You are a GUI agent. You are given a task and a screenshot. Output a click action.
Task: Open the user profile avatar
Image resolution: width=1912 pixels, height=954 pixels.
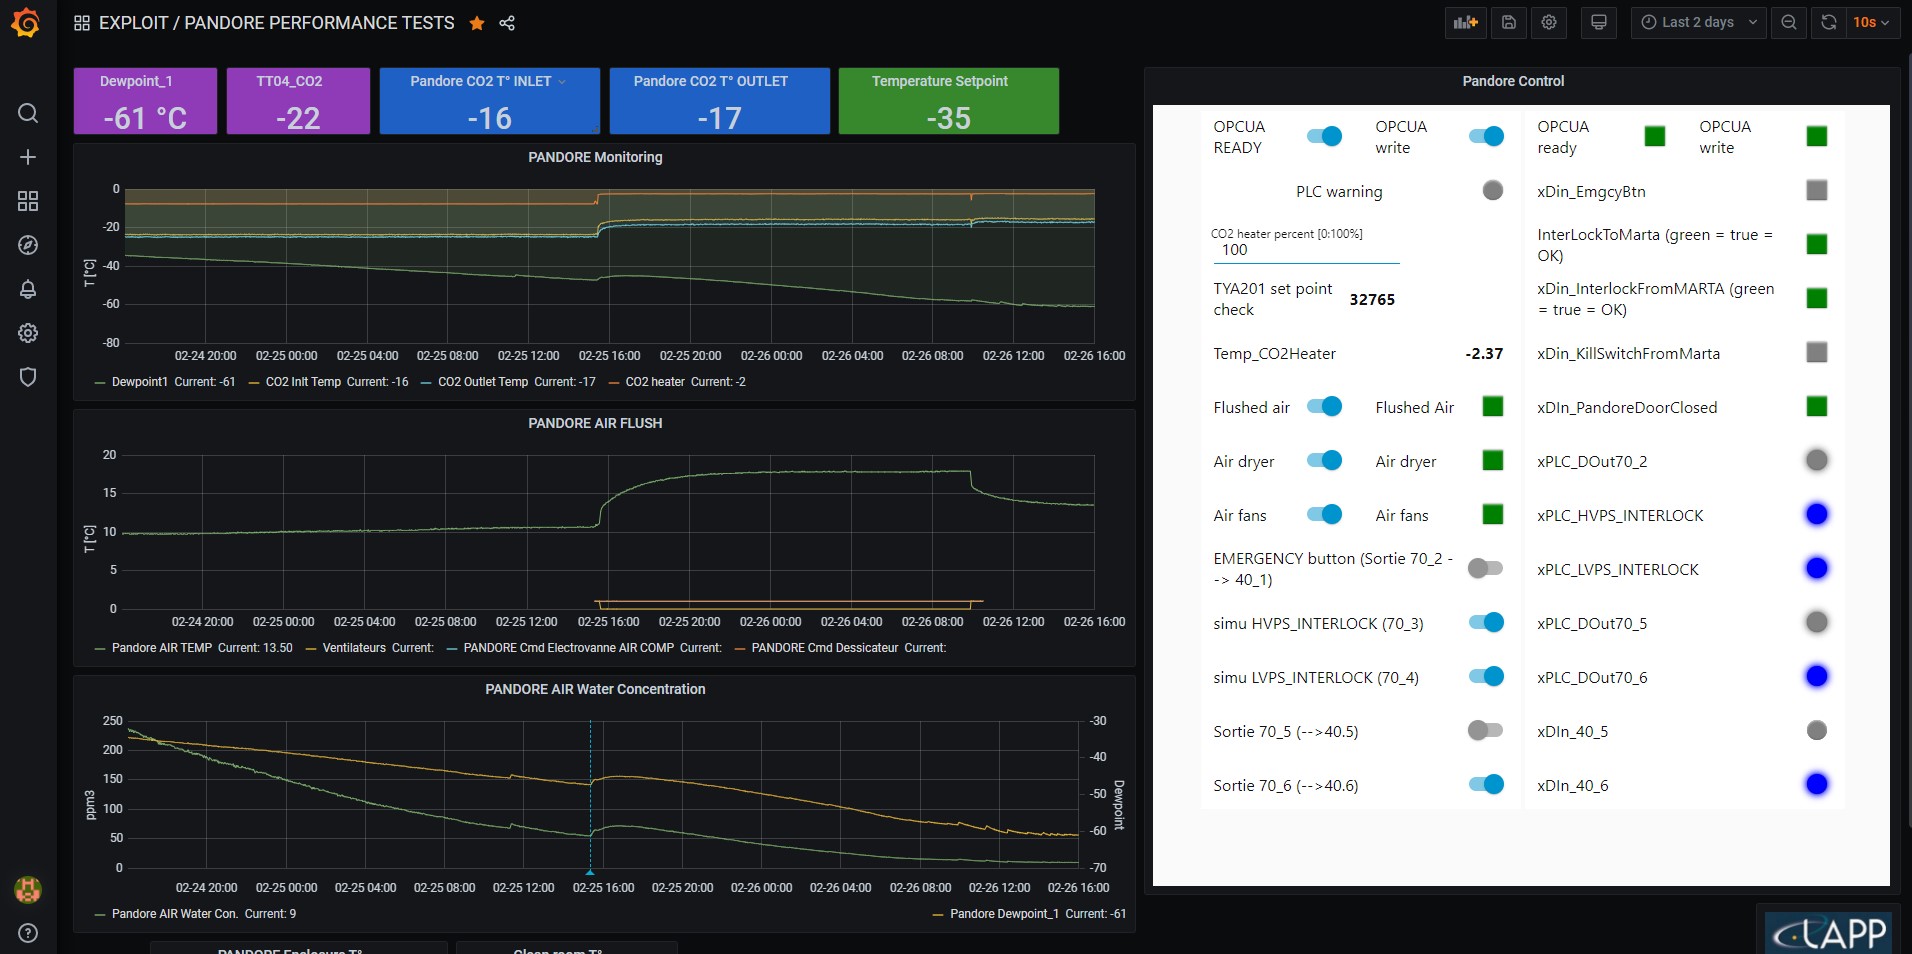coord(28,889)
